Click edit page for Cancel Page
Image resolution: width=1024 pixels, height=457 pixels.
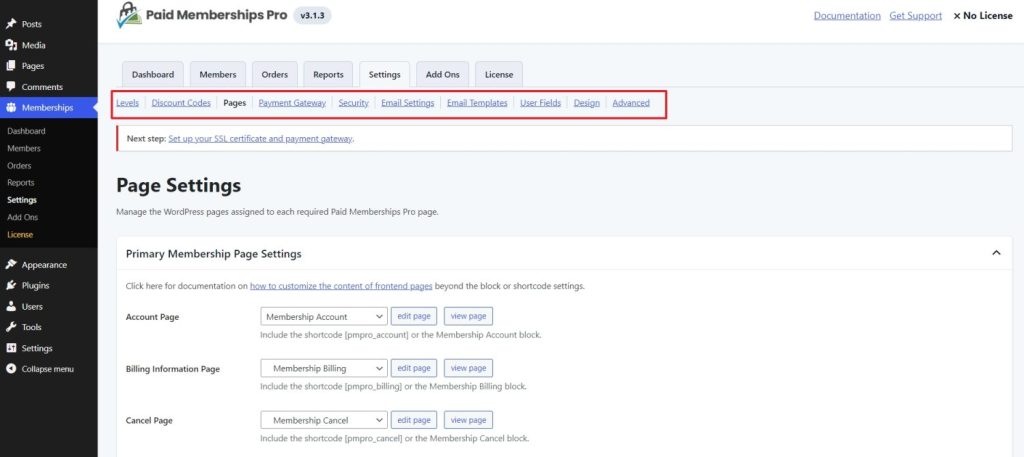[x=414, y=420]
